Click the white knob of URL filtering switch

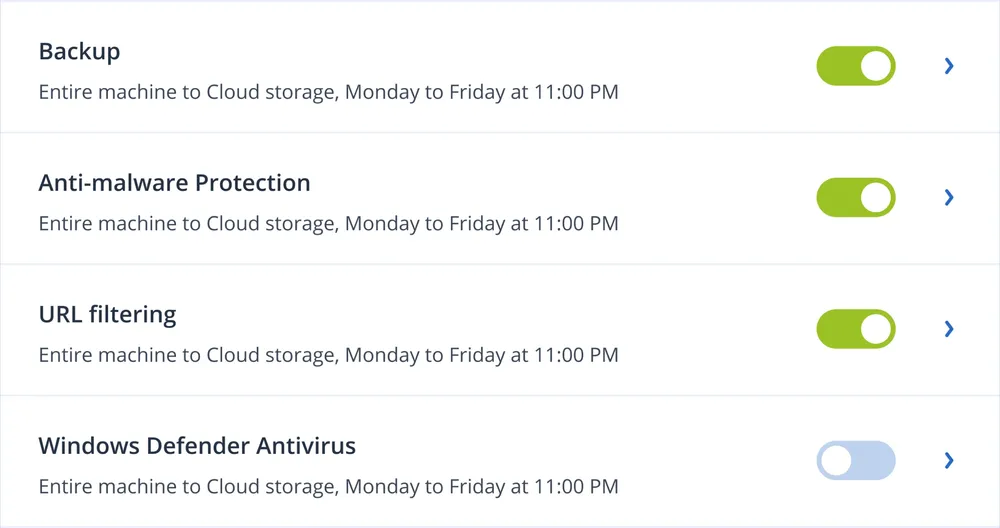pyautogui.click(x=876, y=329)
